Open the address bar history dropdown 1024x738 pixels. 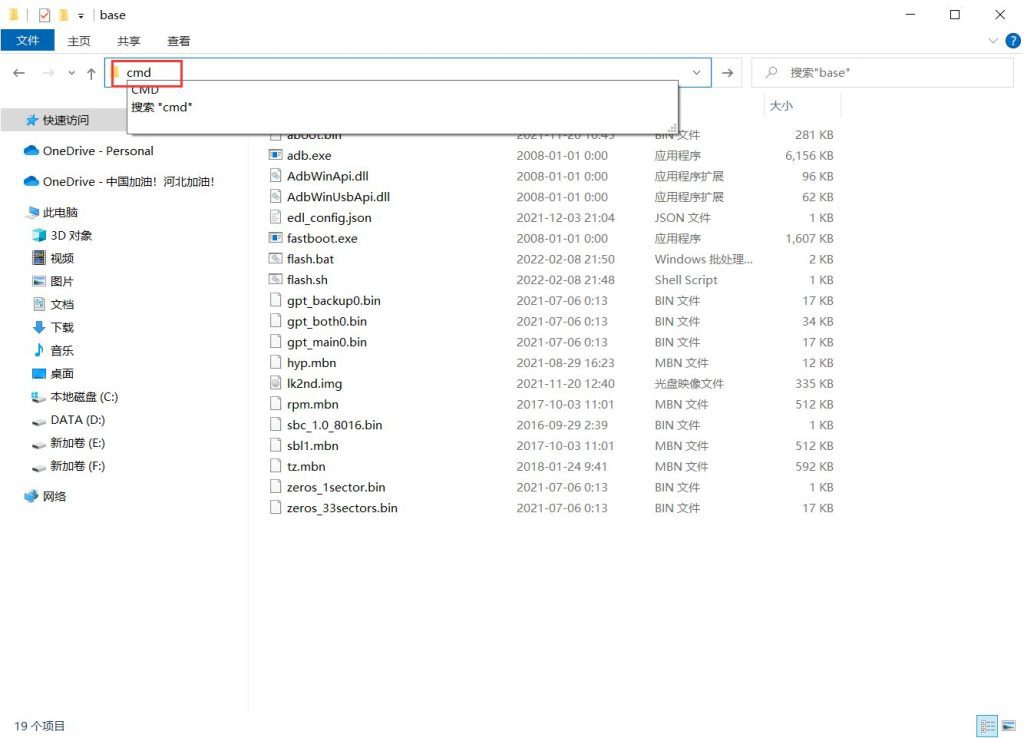[696, 72]
